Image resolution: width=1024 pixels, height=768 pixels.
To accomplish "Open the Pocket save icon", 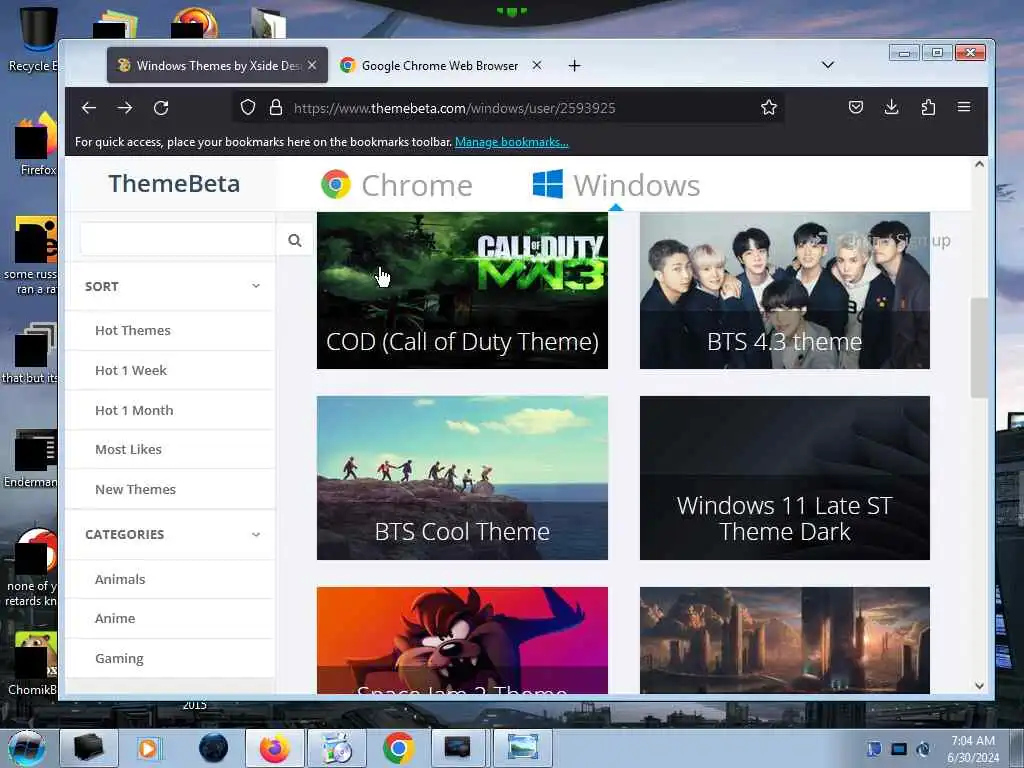I will point(856,107).
